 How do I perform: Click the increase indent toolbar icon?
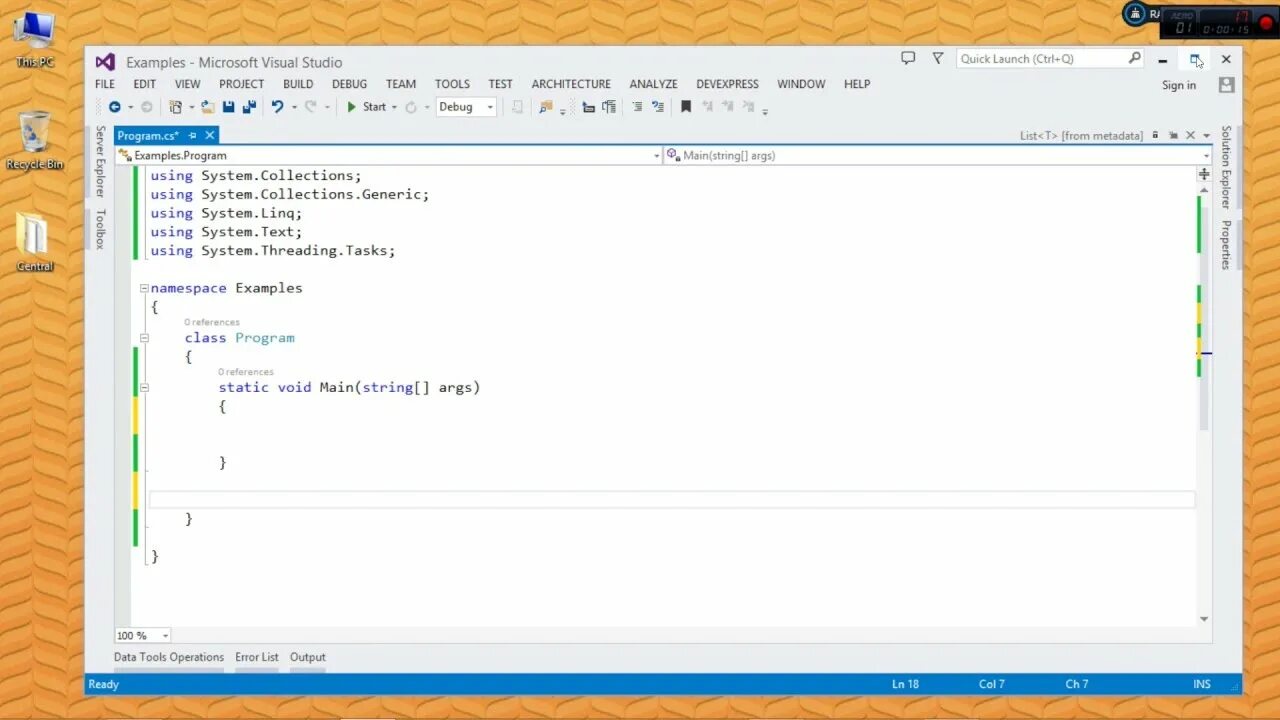608,107
